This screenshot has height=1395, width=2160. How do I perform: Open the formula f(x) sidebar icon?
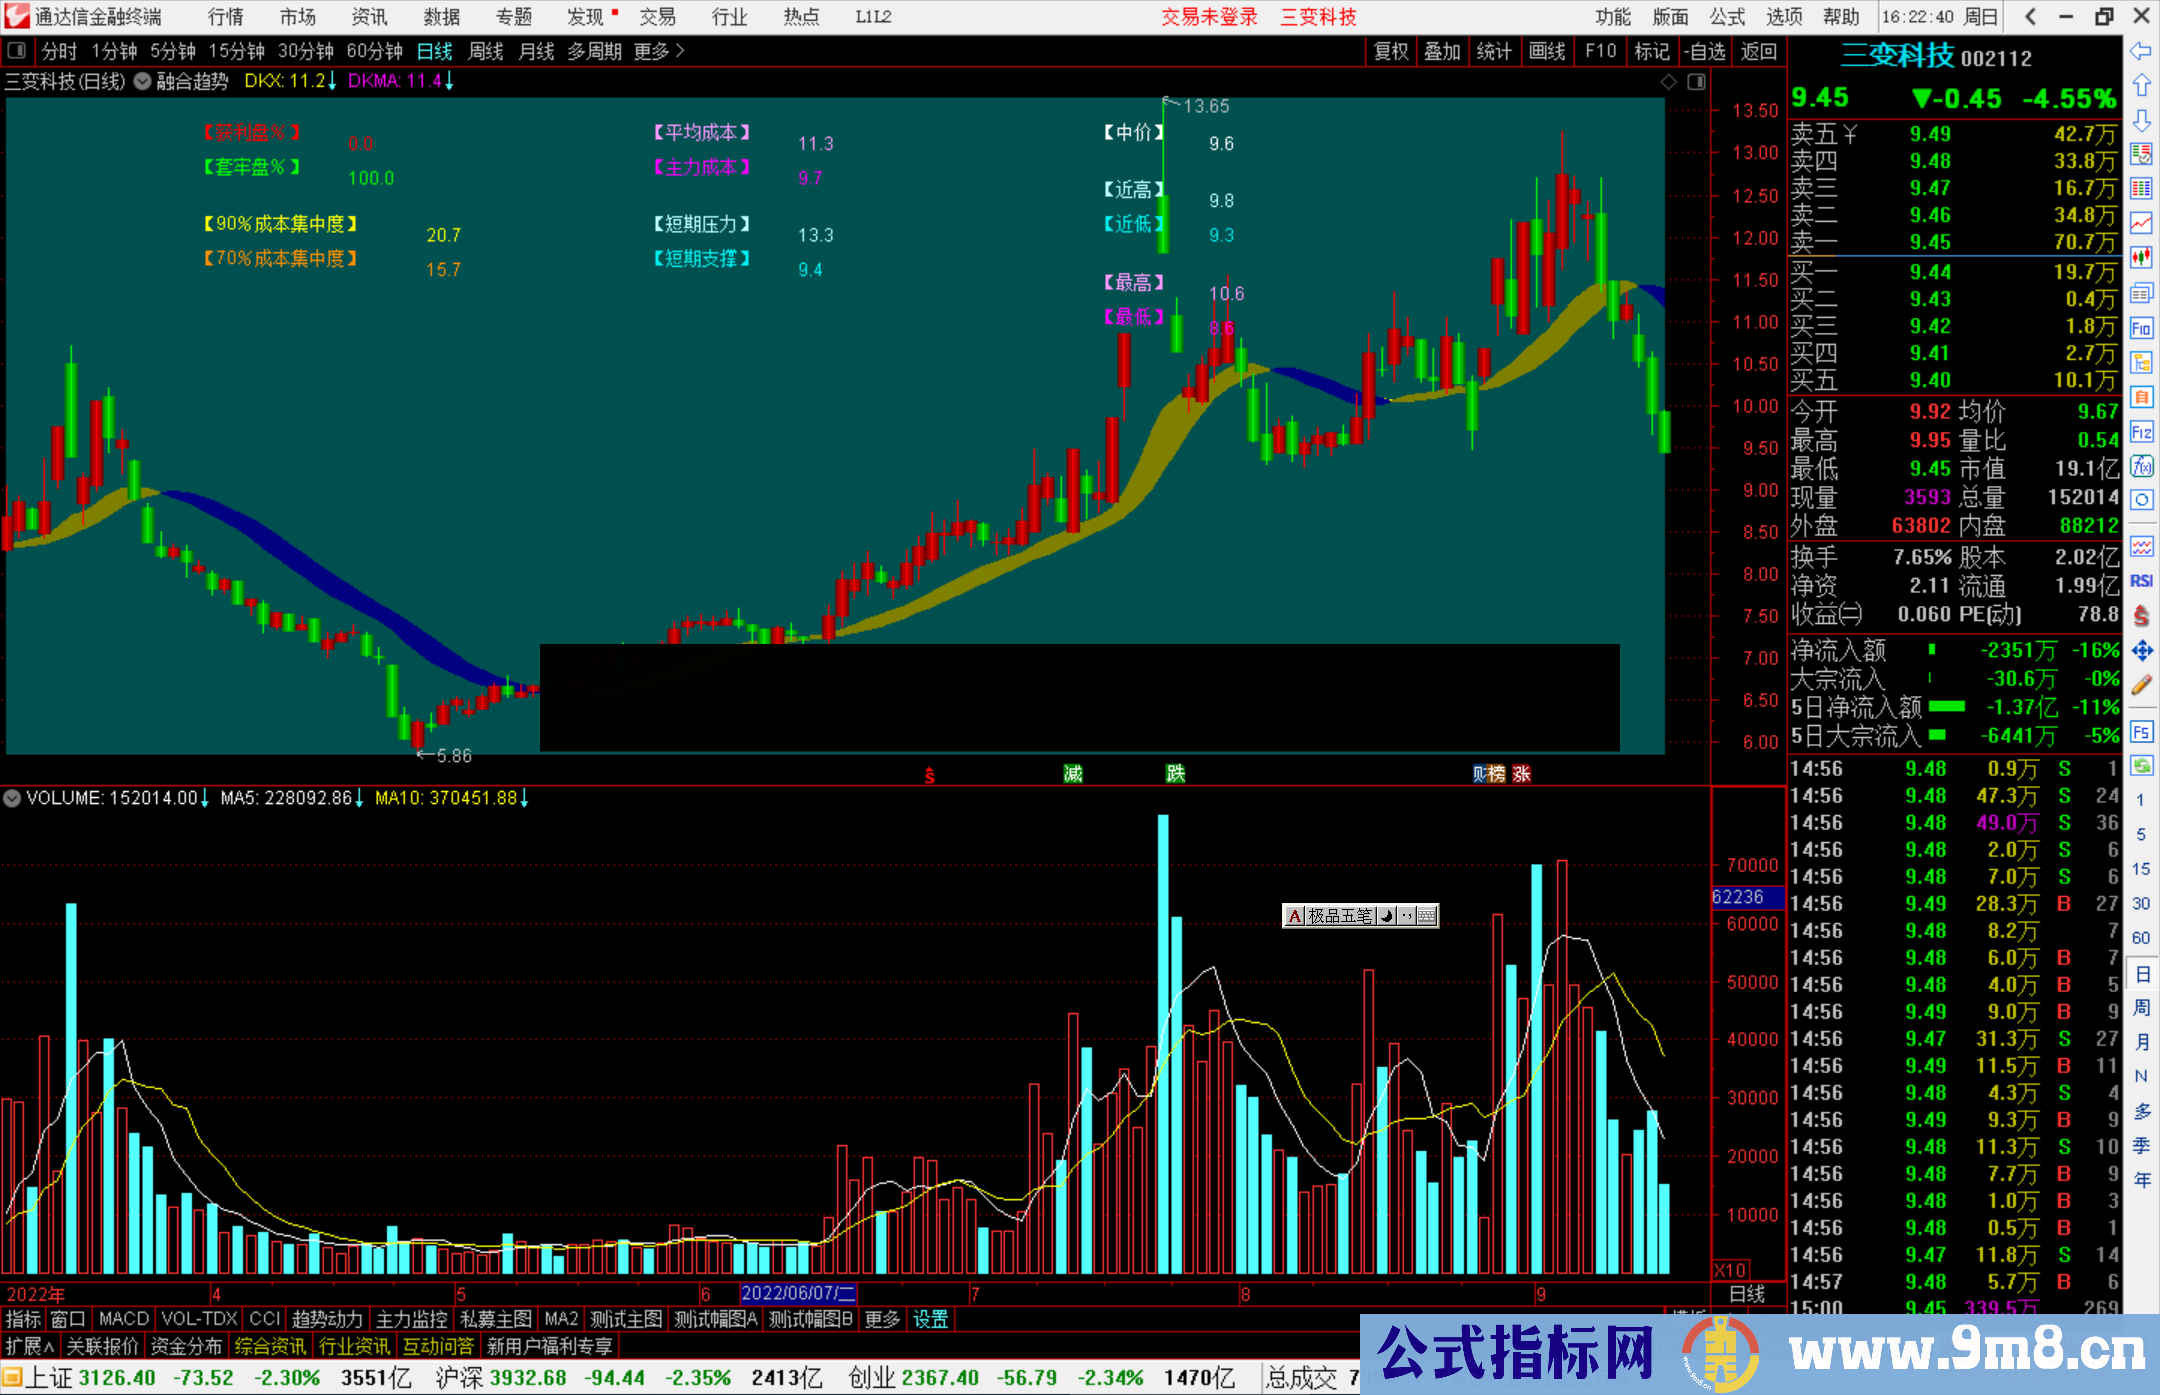pos(2141,466)
